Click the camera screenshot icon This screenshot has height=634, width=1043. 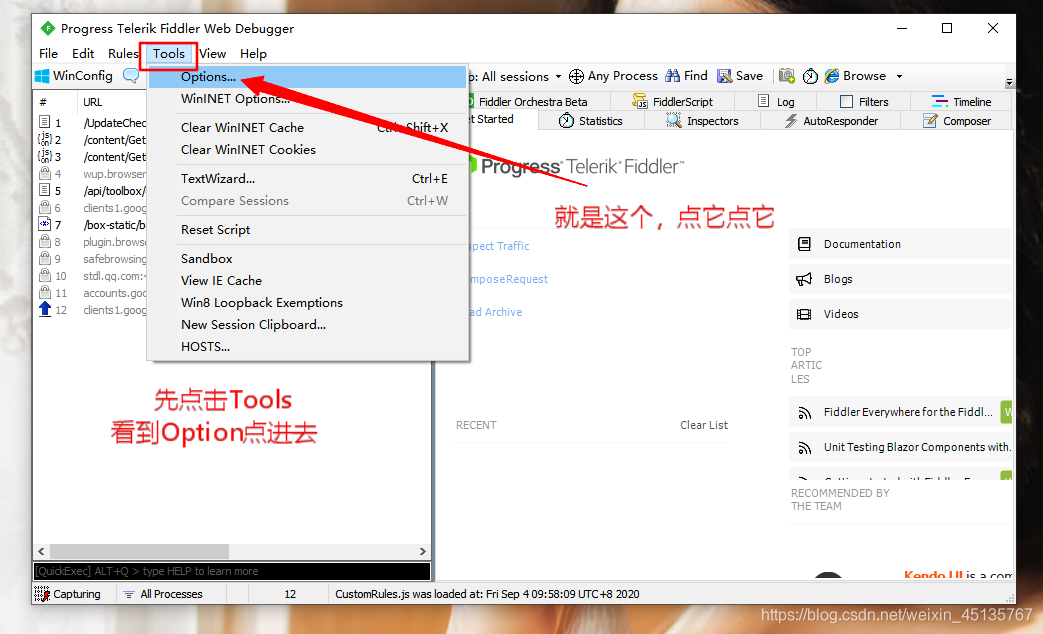tap(787, 76)
